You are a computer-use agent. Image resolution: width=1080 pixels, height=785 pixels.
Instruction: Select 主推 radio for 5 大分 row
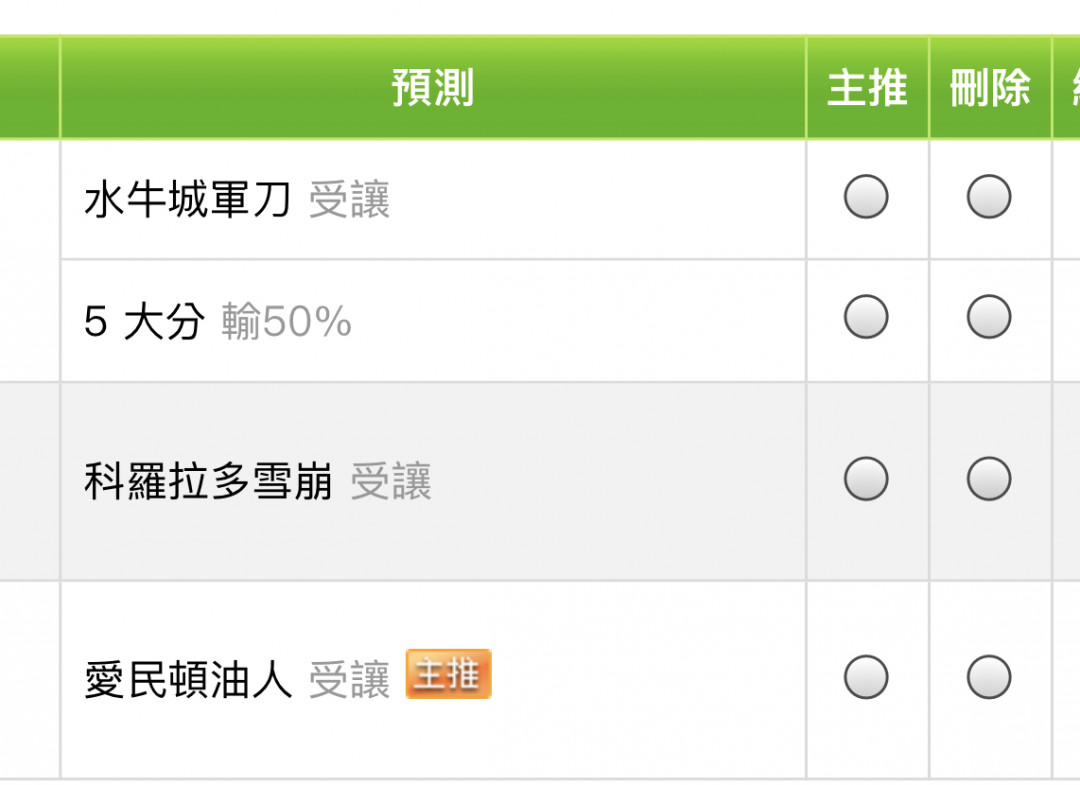coord(866,317)
